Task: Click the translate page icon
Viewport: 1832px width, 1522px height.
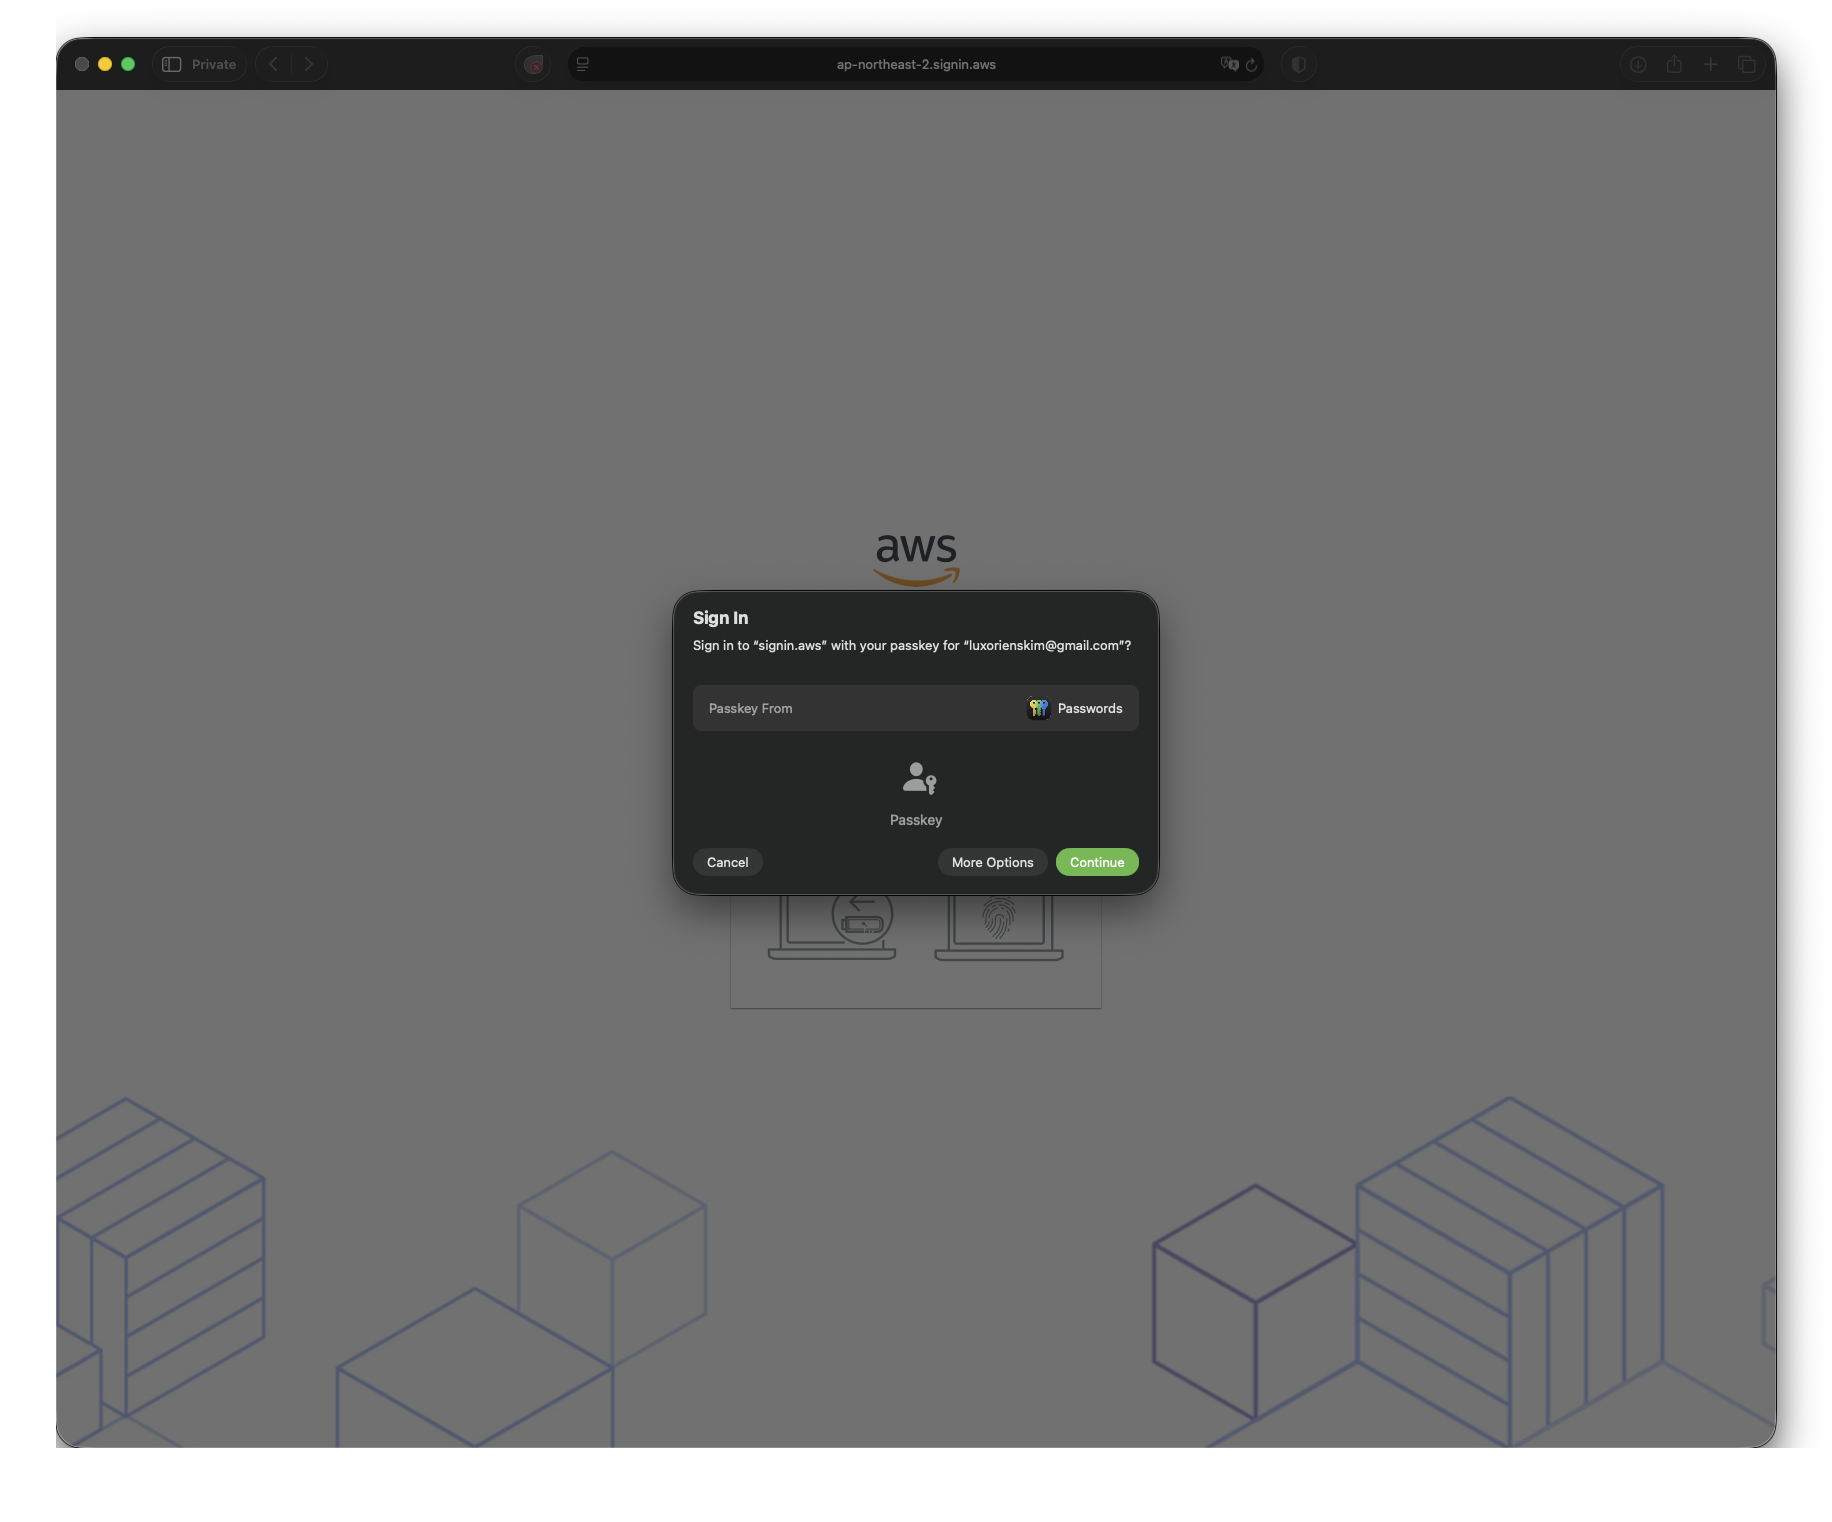Action: point(1229,64)
